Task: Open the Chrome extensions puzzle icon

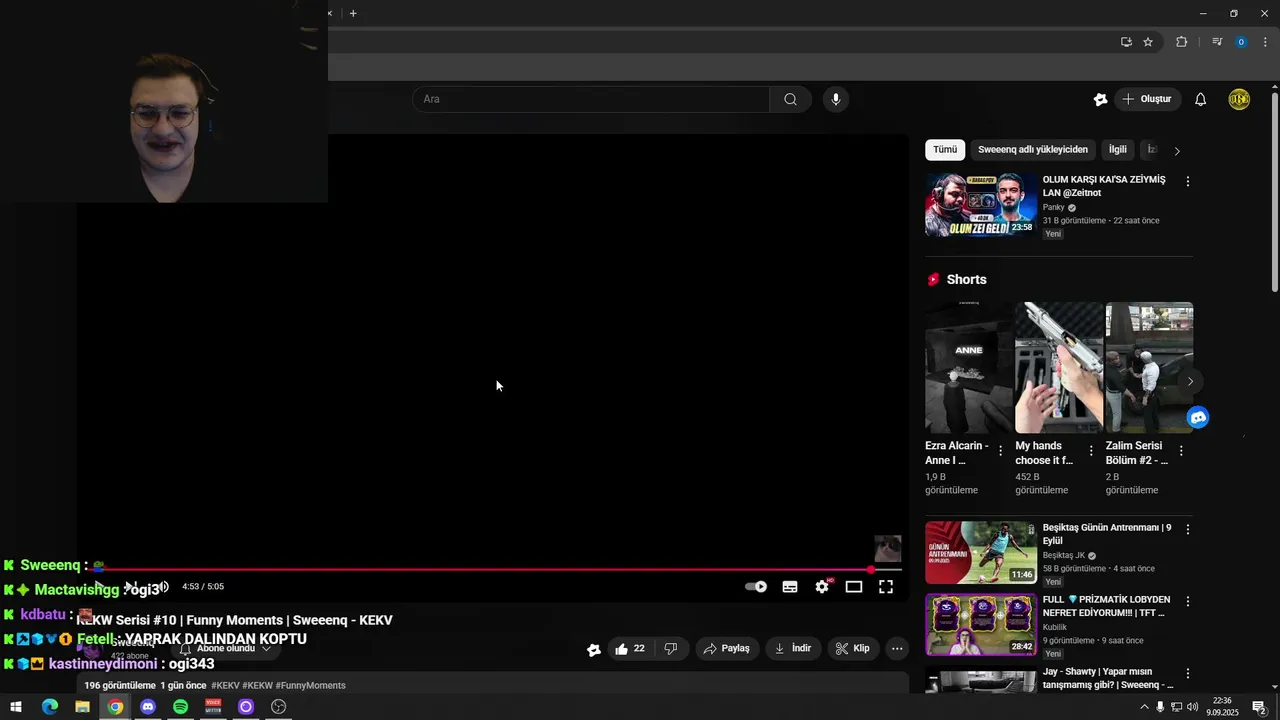Action: [1182, 42]
